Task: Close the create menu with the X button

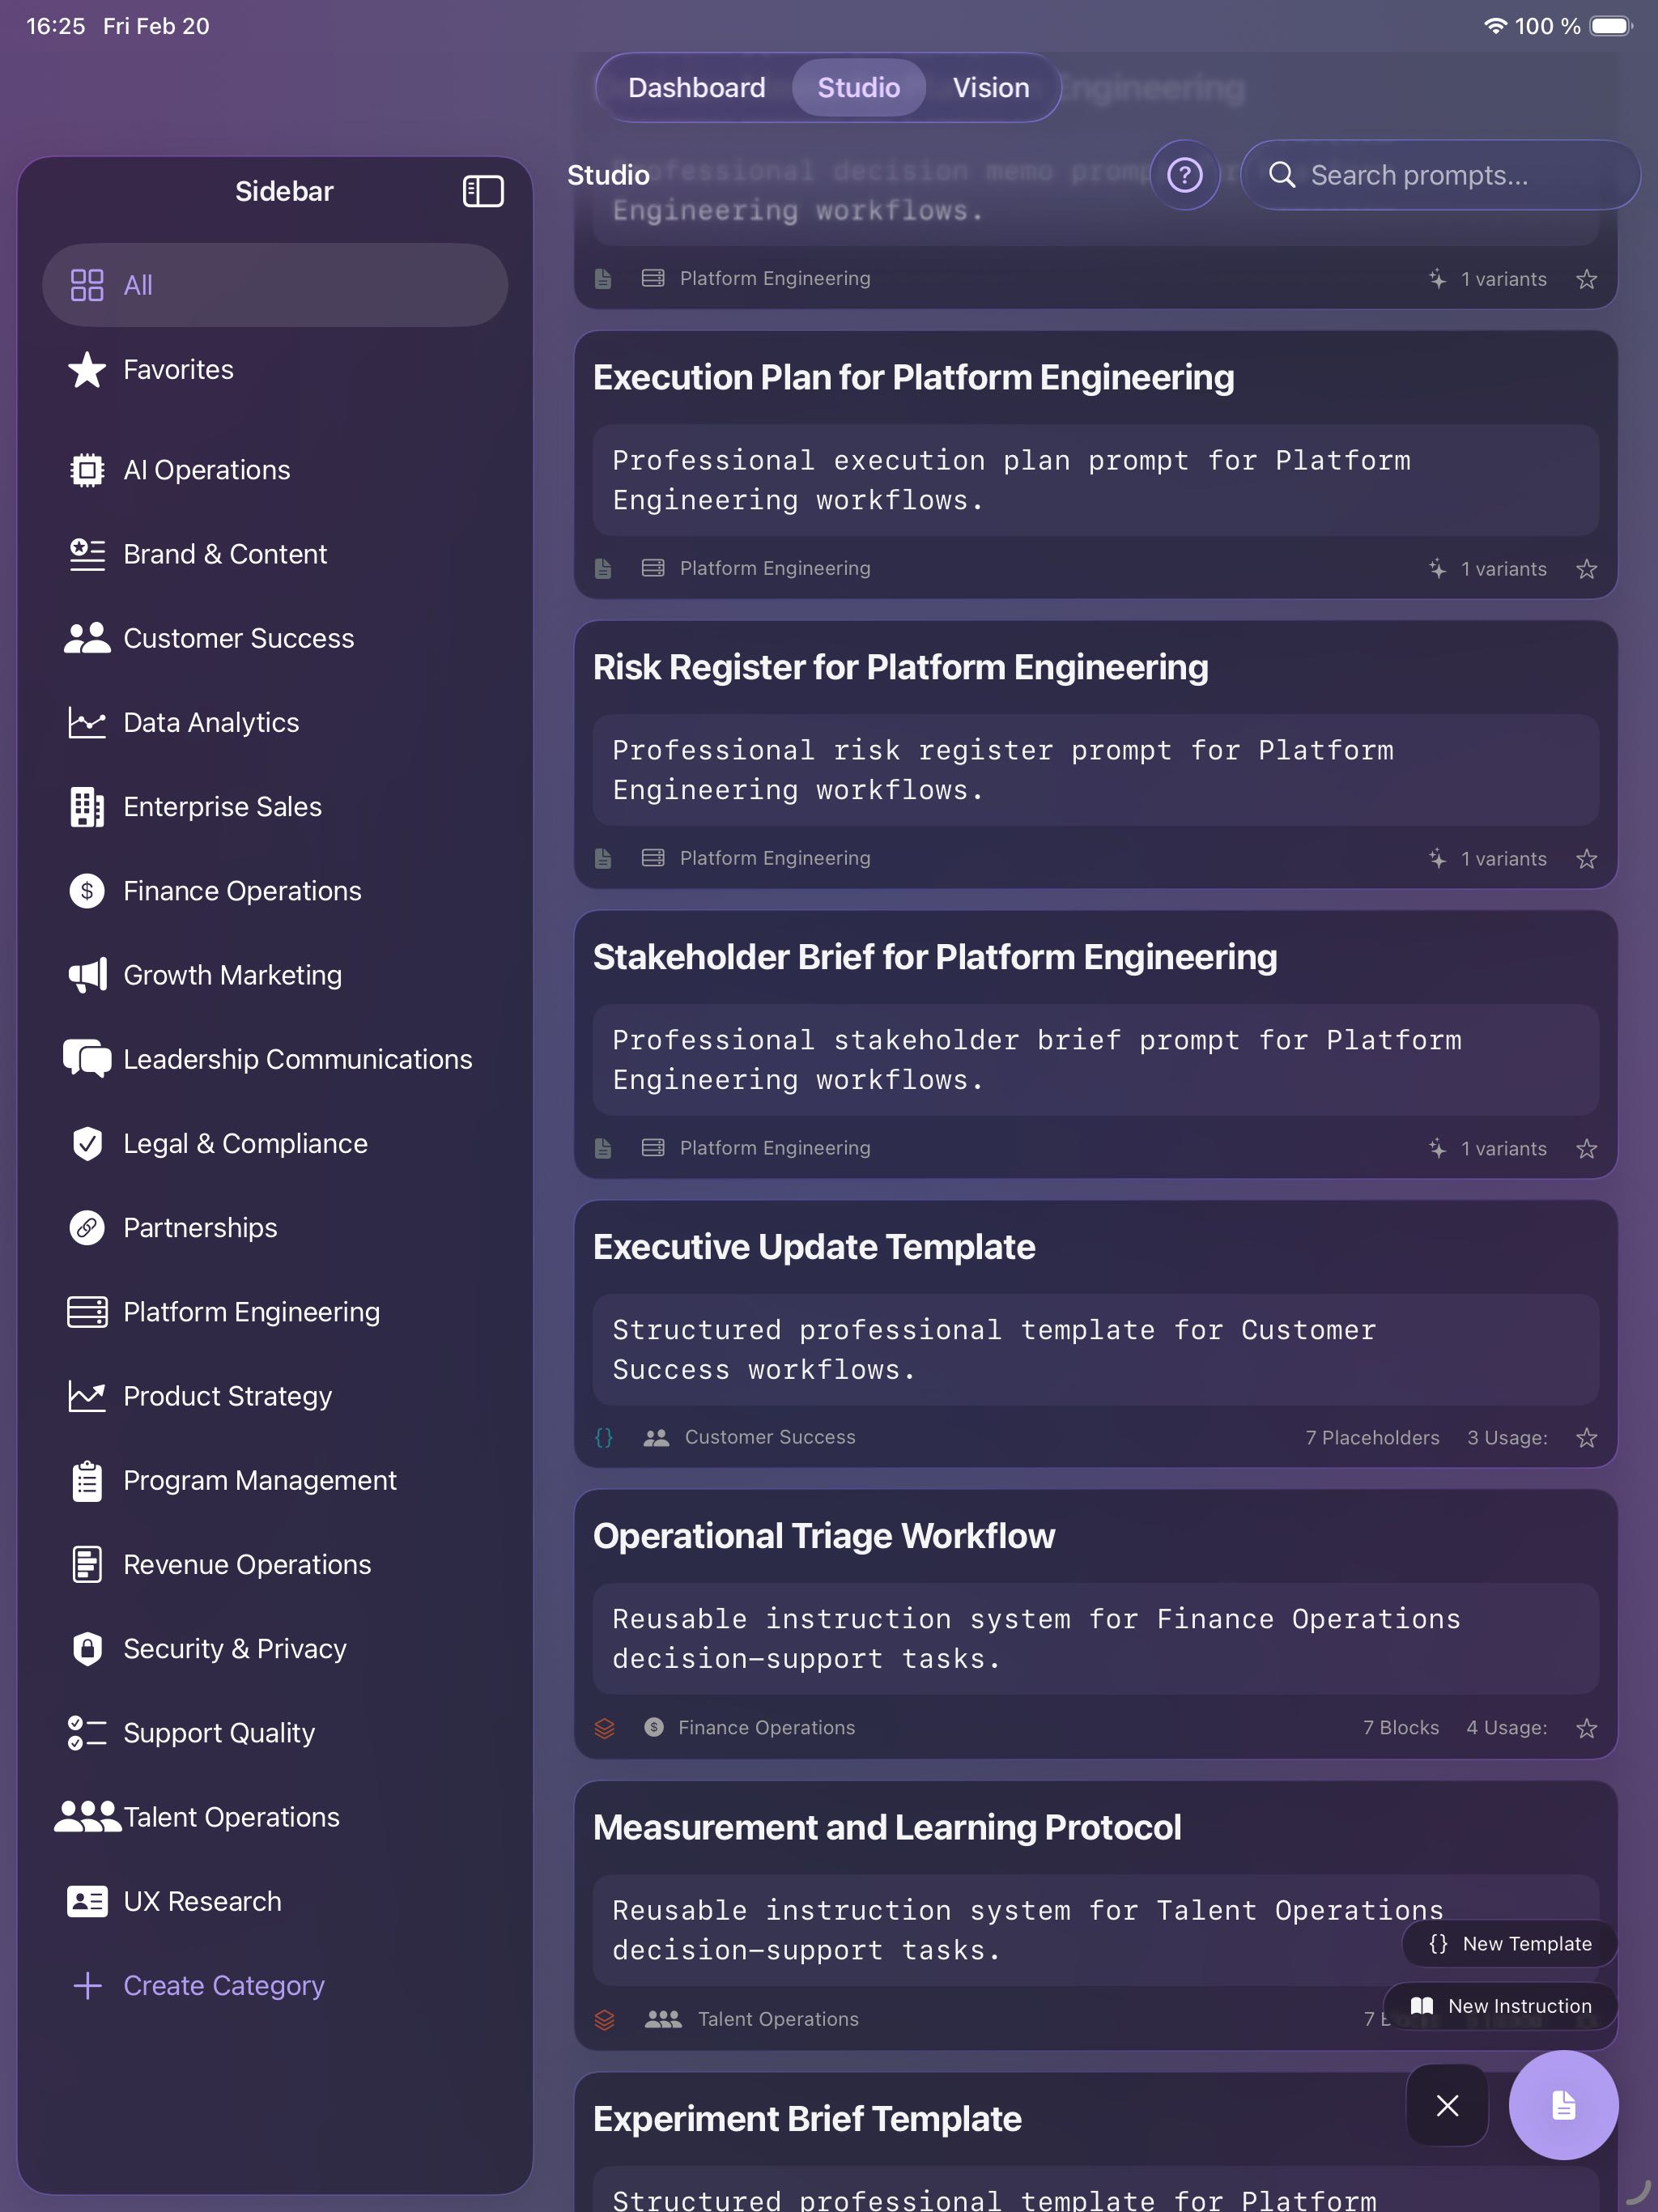Action: point(1447,2105)
